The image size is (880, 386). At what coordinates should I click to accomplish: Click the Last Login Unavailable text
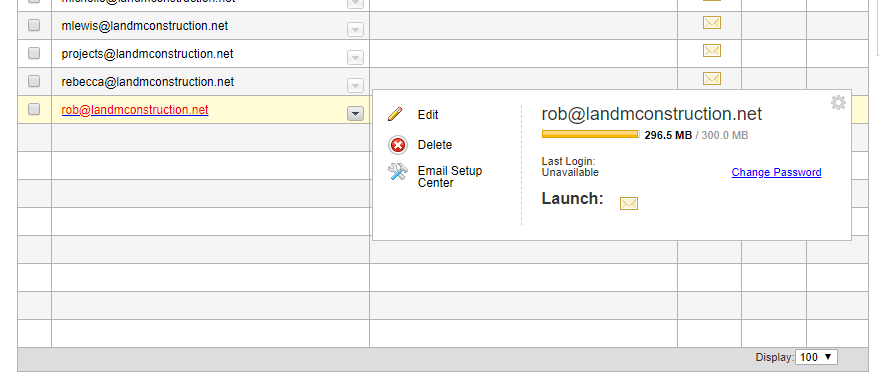(570, 167)
